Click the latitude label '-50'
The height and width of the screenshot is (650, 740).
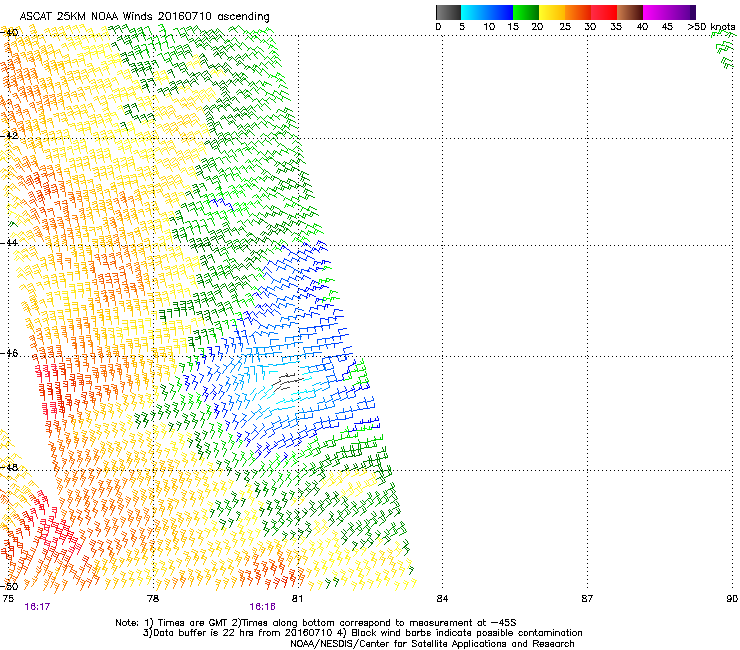pos(9,586)
